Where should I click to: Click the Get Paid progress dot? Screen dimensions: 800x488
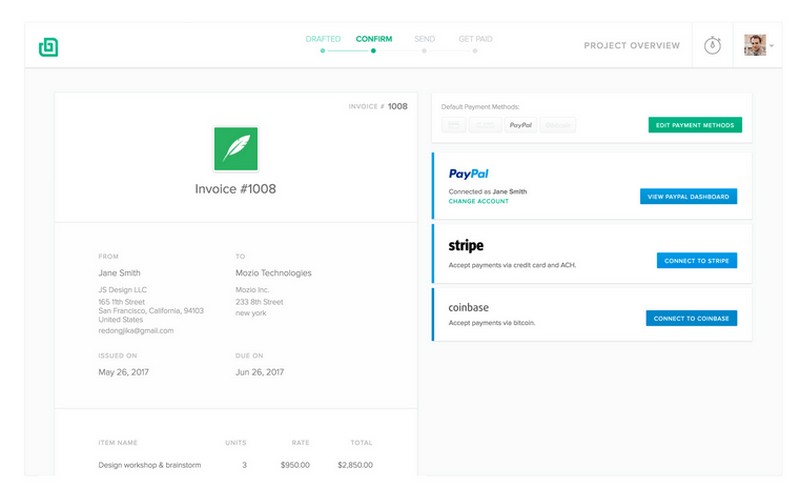coord(475,51)
